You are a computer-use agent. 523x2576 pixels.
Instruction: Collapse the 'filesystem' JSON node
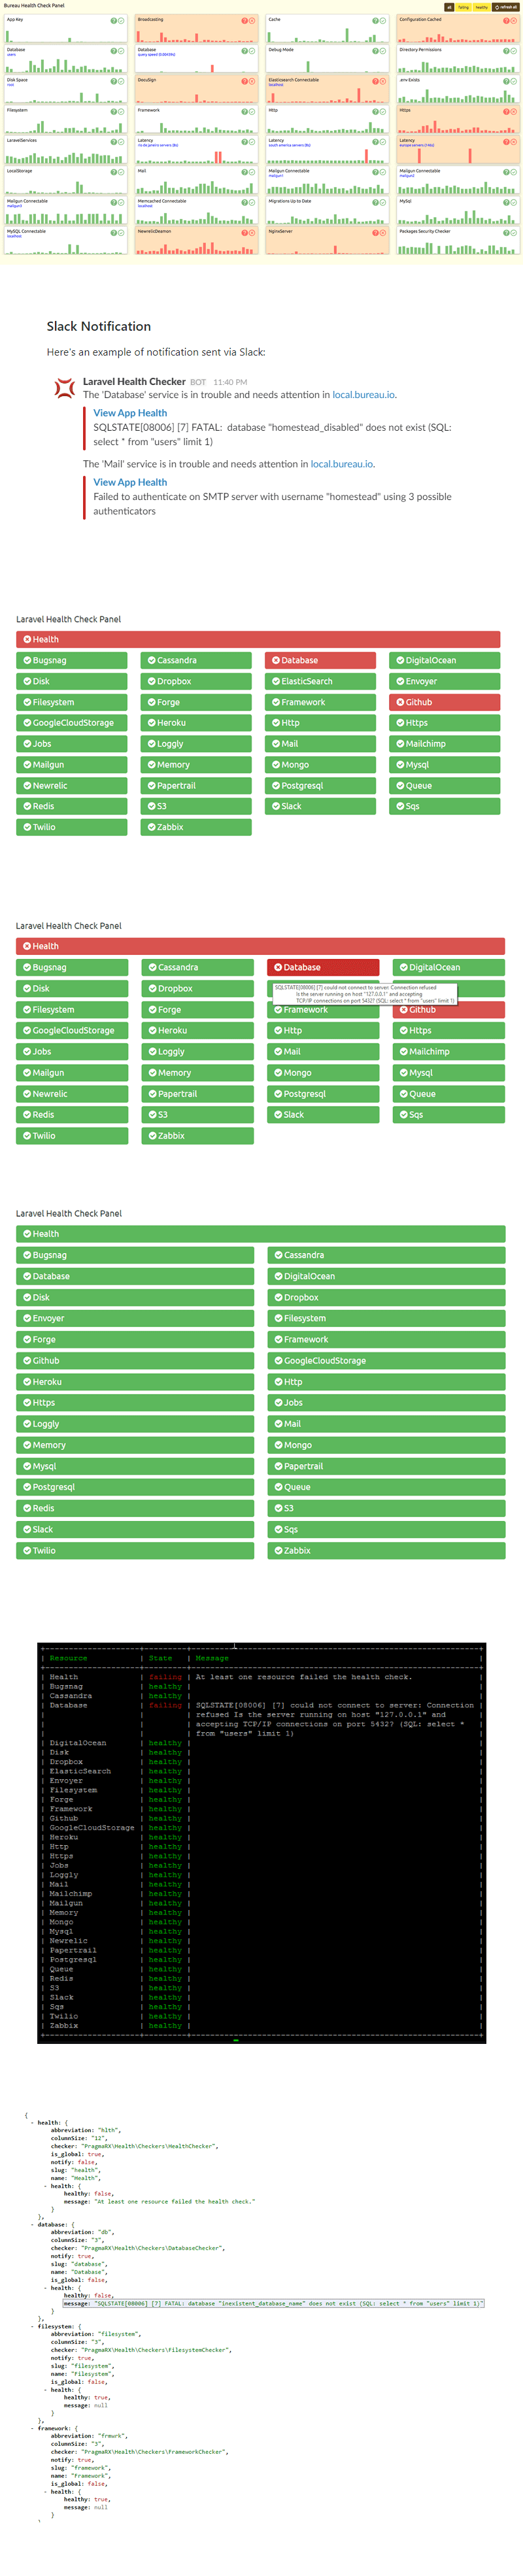click(32, 2326)
